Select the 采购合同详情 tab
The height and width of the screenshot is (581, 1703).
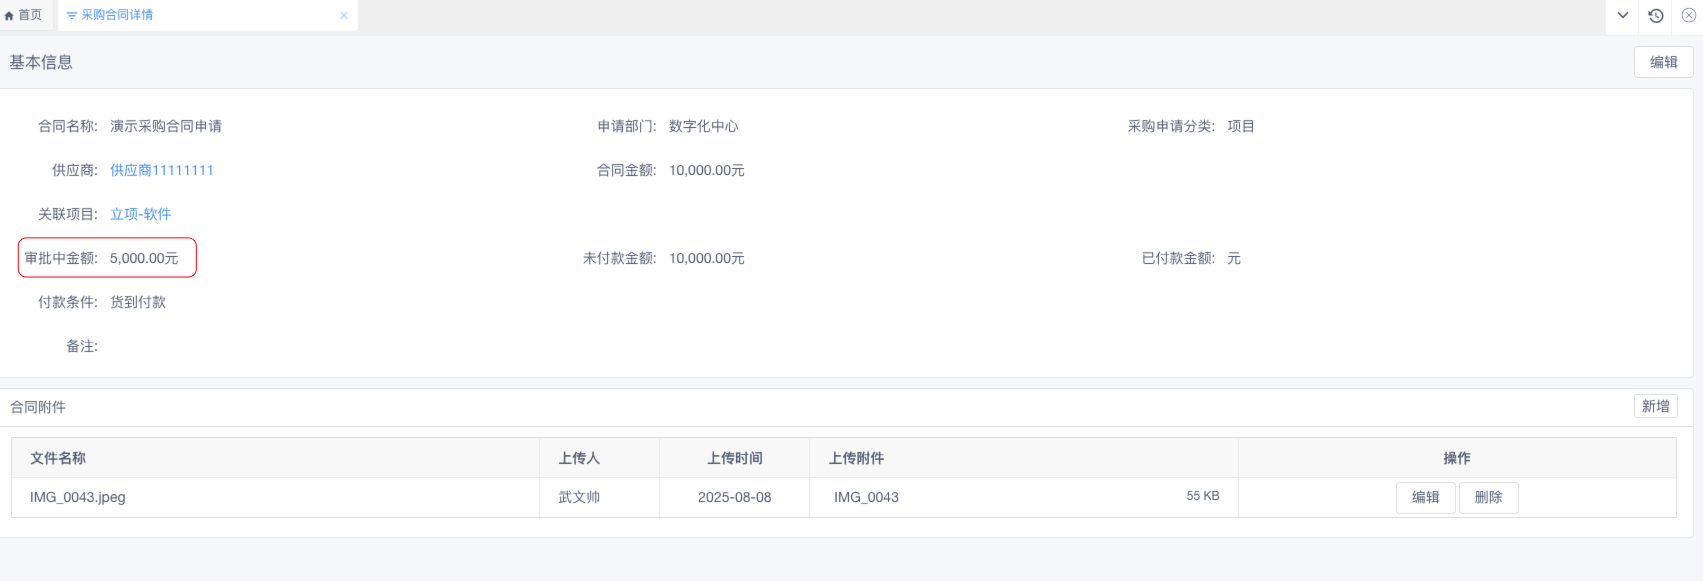coord(116,15)
